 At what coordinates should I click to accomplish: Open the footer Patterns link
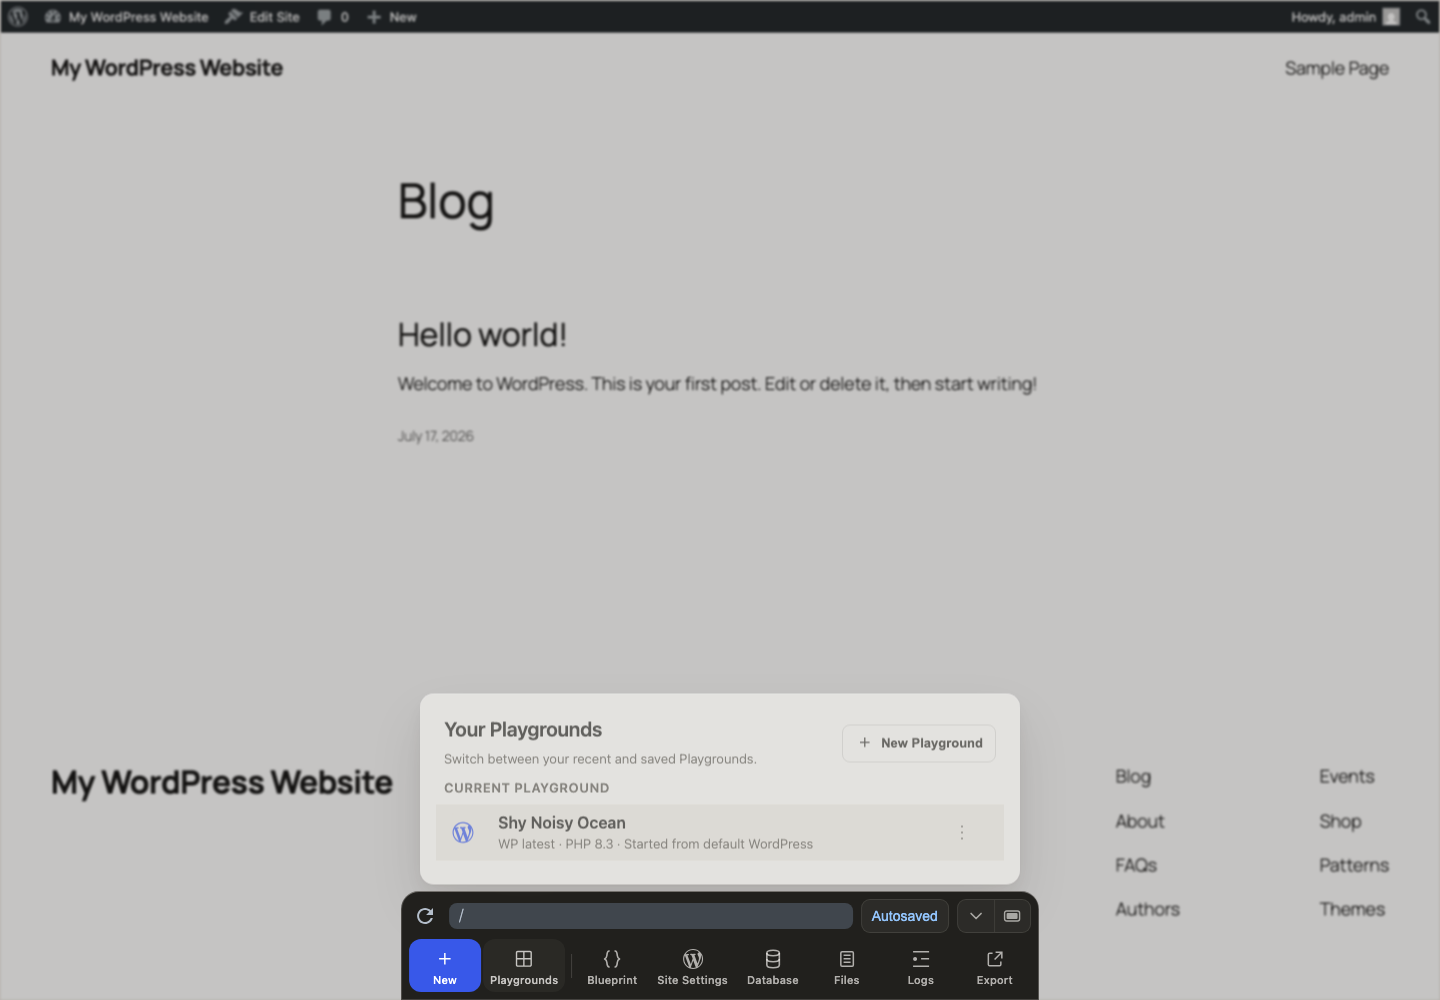click(1354, 865)
